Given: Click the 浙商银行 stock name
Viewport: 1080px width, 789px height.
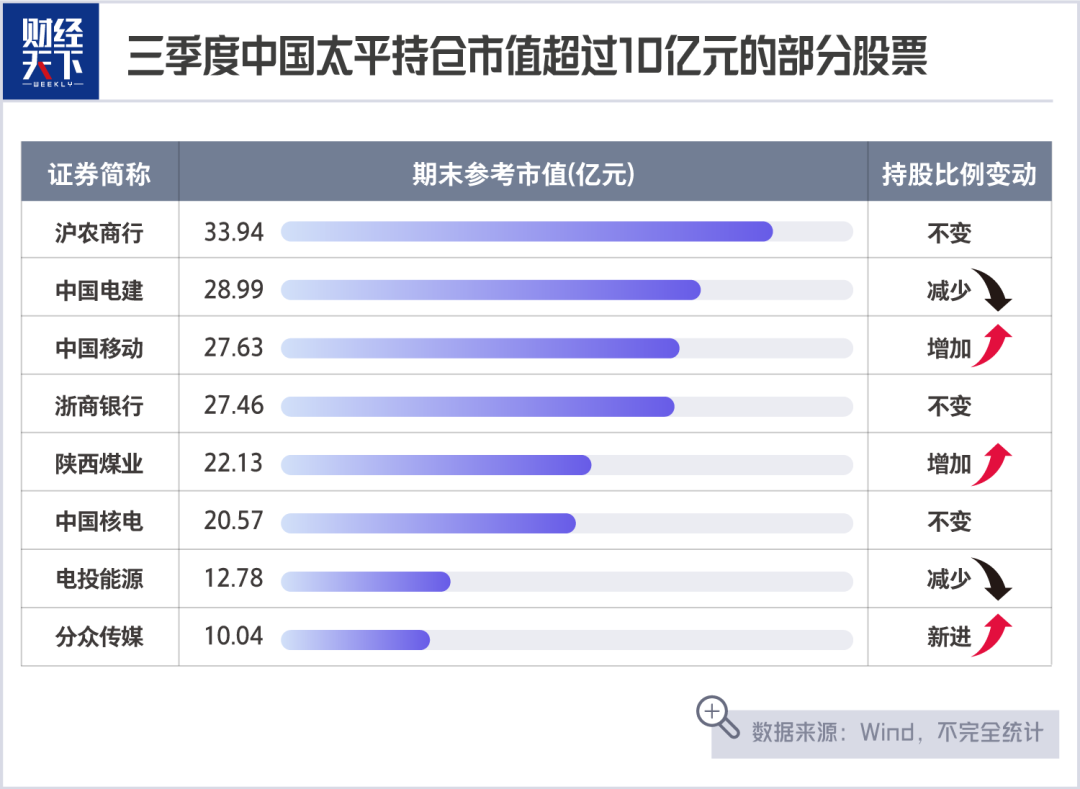Looking at the screenshot, I should tap(100, 406).
